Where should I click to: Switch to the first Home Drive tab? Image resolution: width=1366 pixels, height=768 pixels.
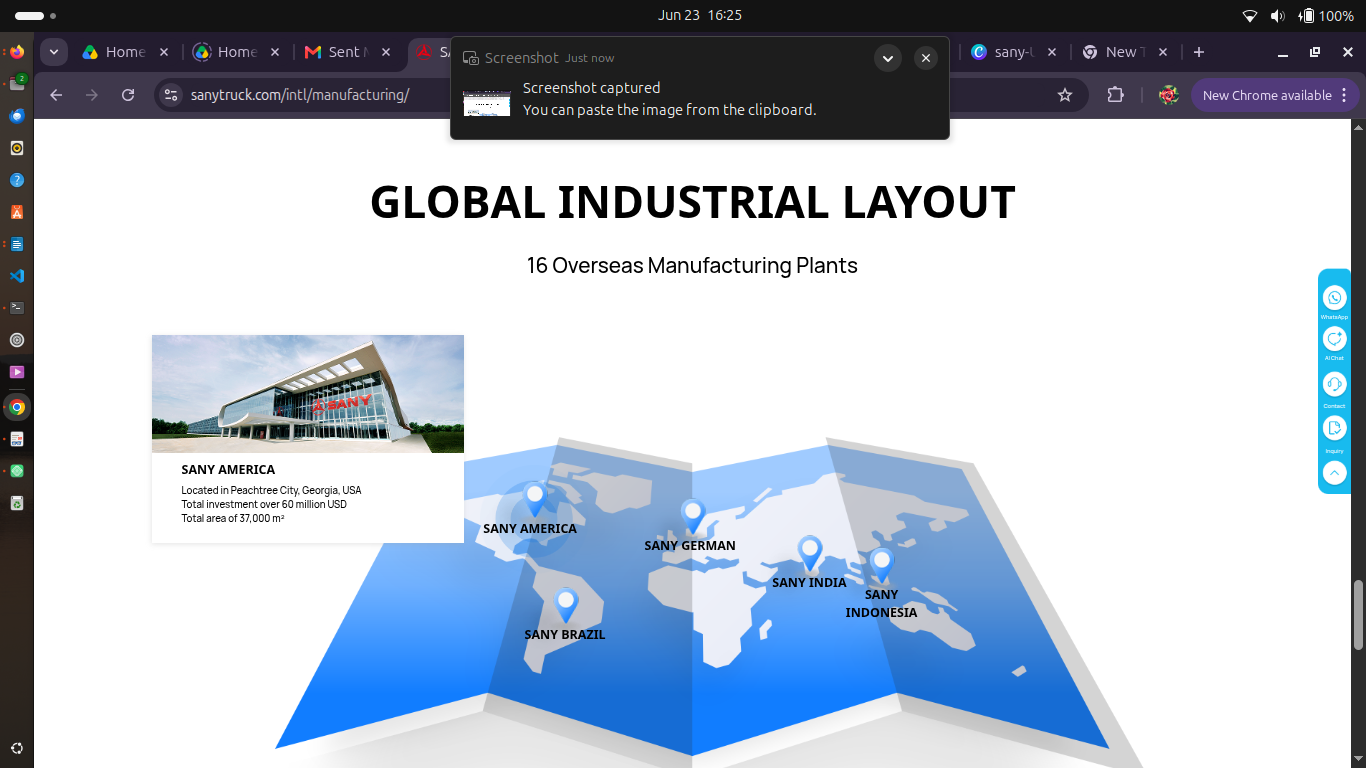[x=125, y=52]
